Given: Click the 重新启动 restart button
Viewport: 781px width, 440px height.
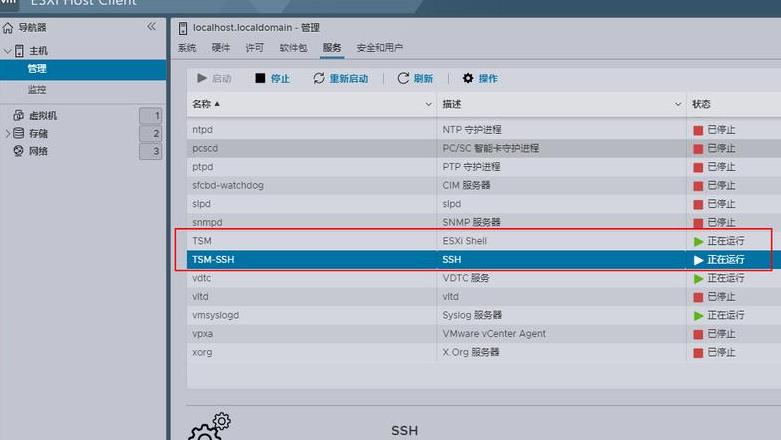Looking at the screenshot, I should pyautogui.click(x=341, y=78).
